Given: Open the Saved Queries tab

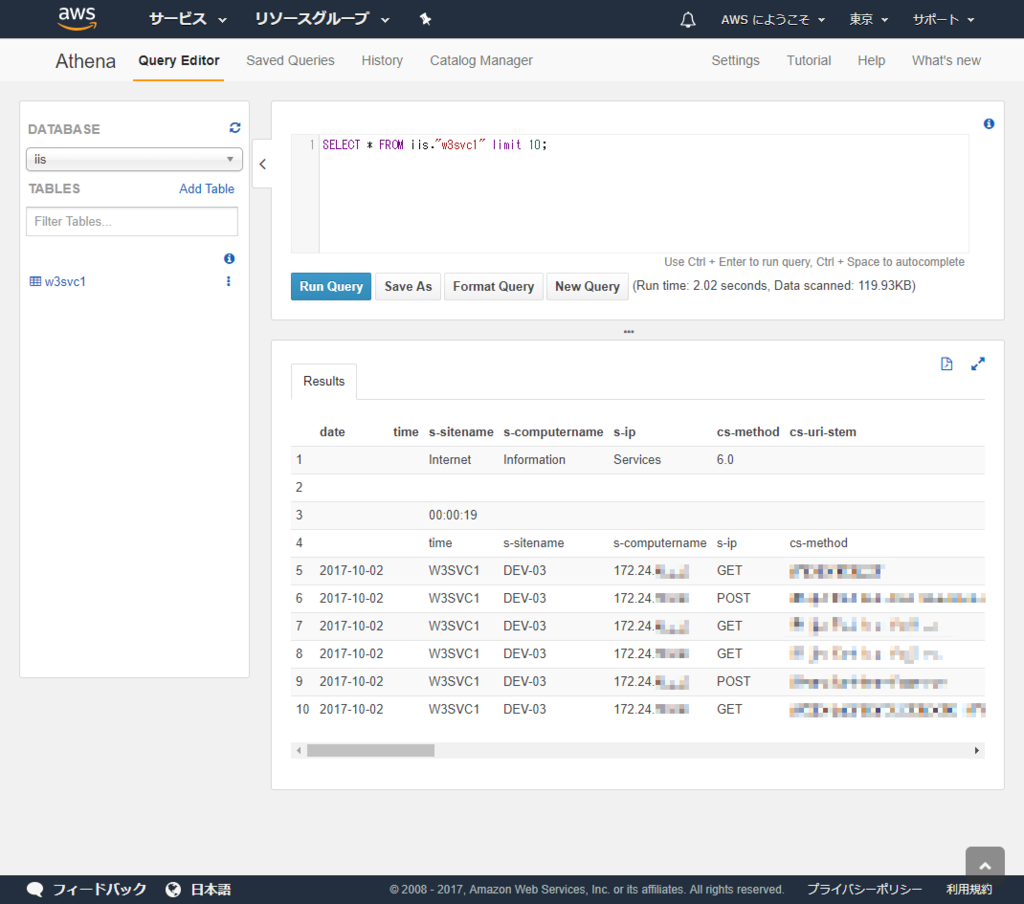Looking at the screenshot, I should tap(290, 61).
